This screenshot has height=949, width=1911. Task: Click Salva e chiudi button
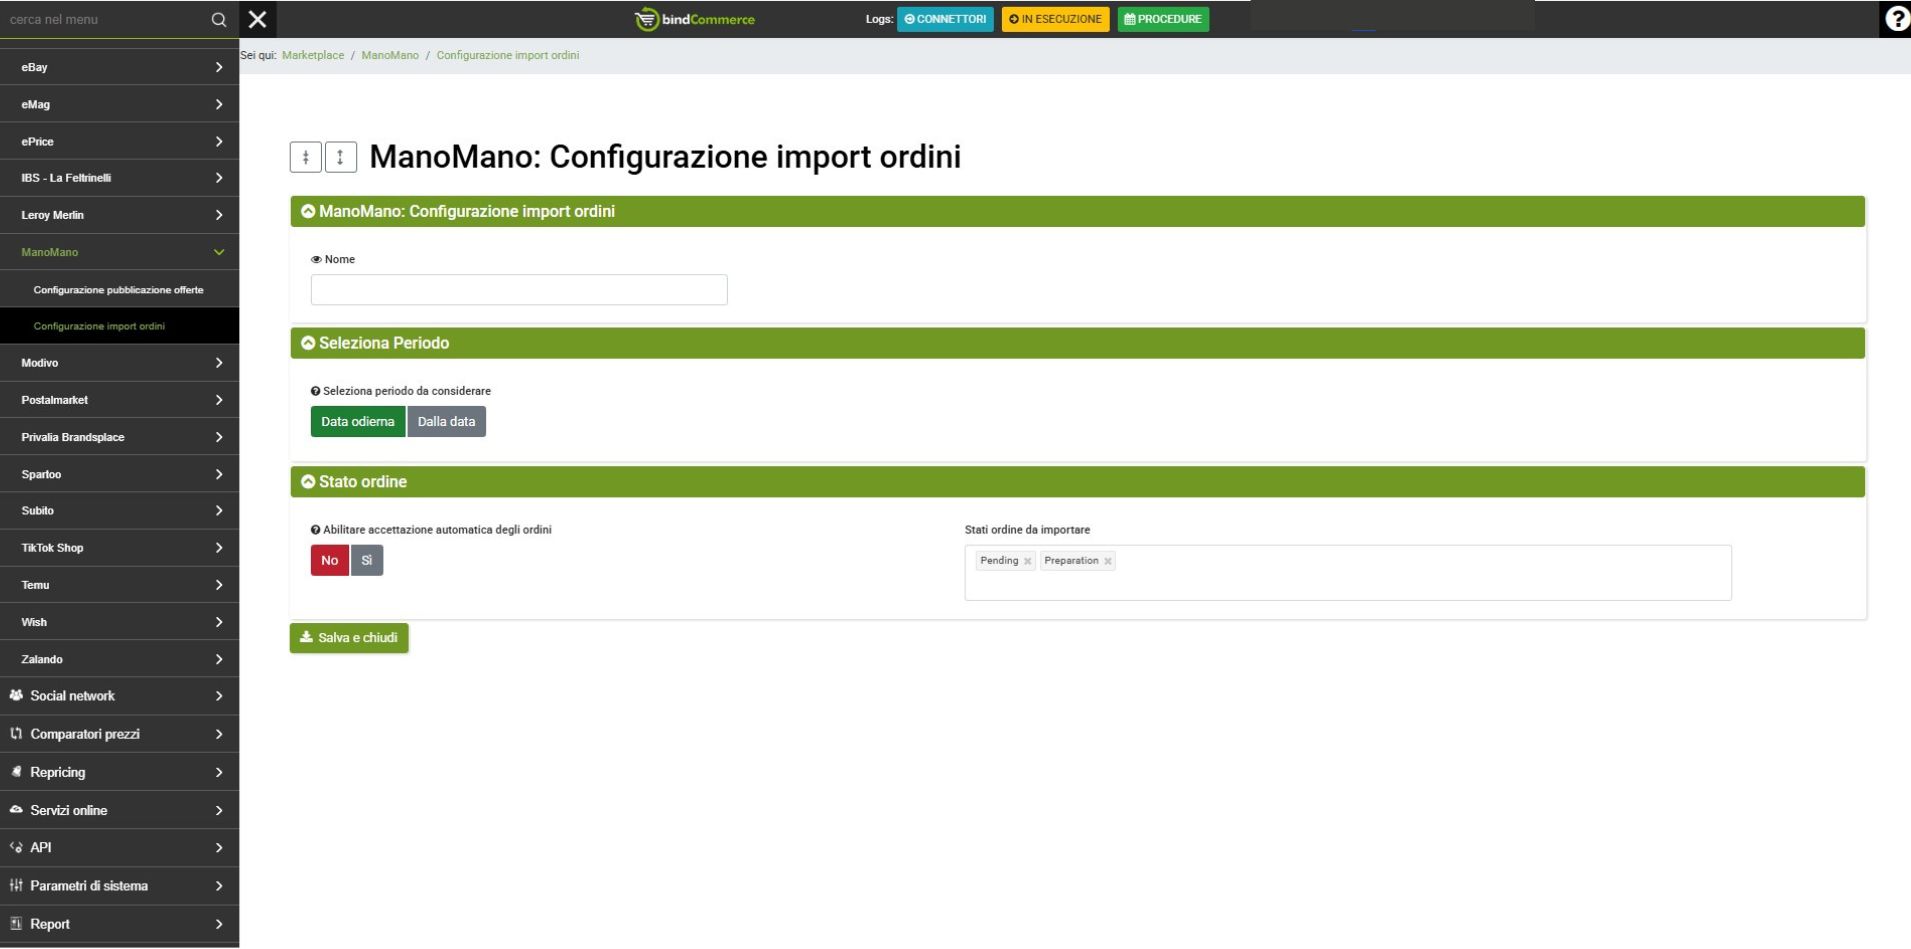[x=349, y=638]
